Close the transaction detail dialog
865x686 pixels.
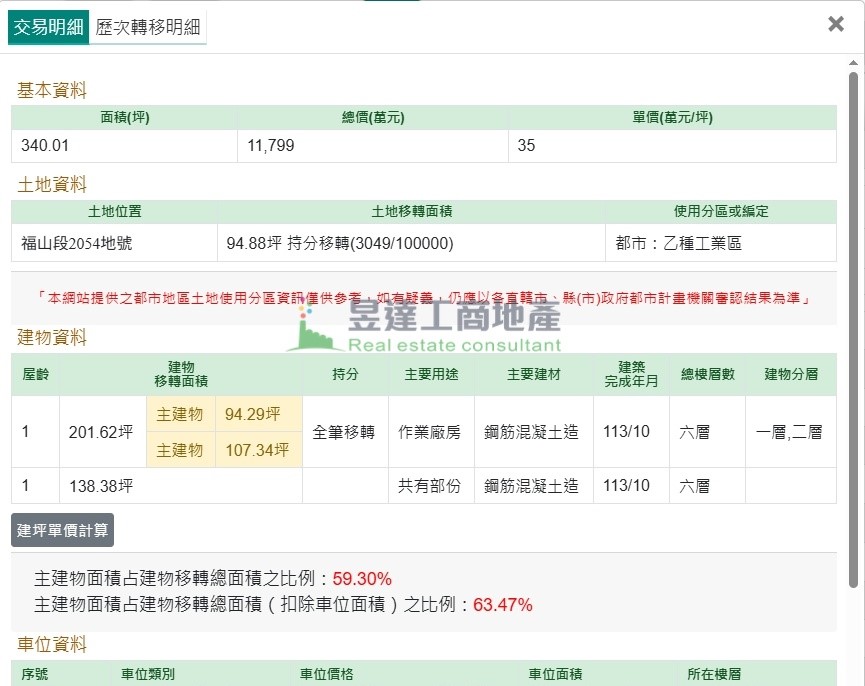pos(836,24)
